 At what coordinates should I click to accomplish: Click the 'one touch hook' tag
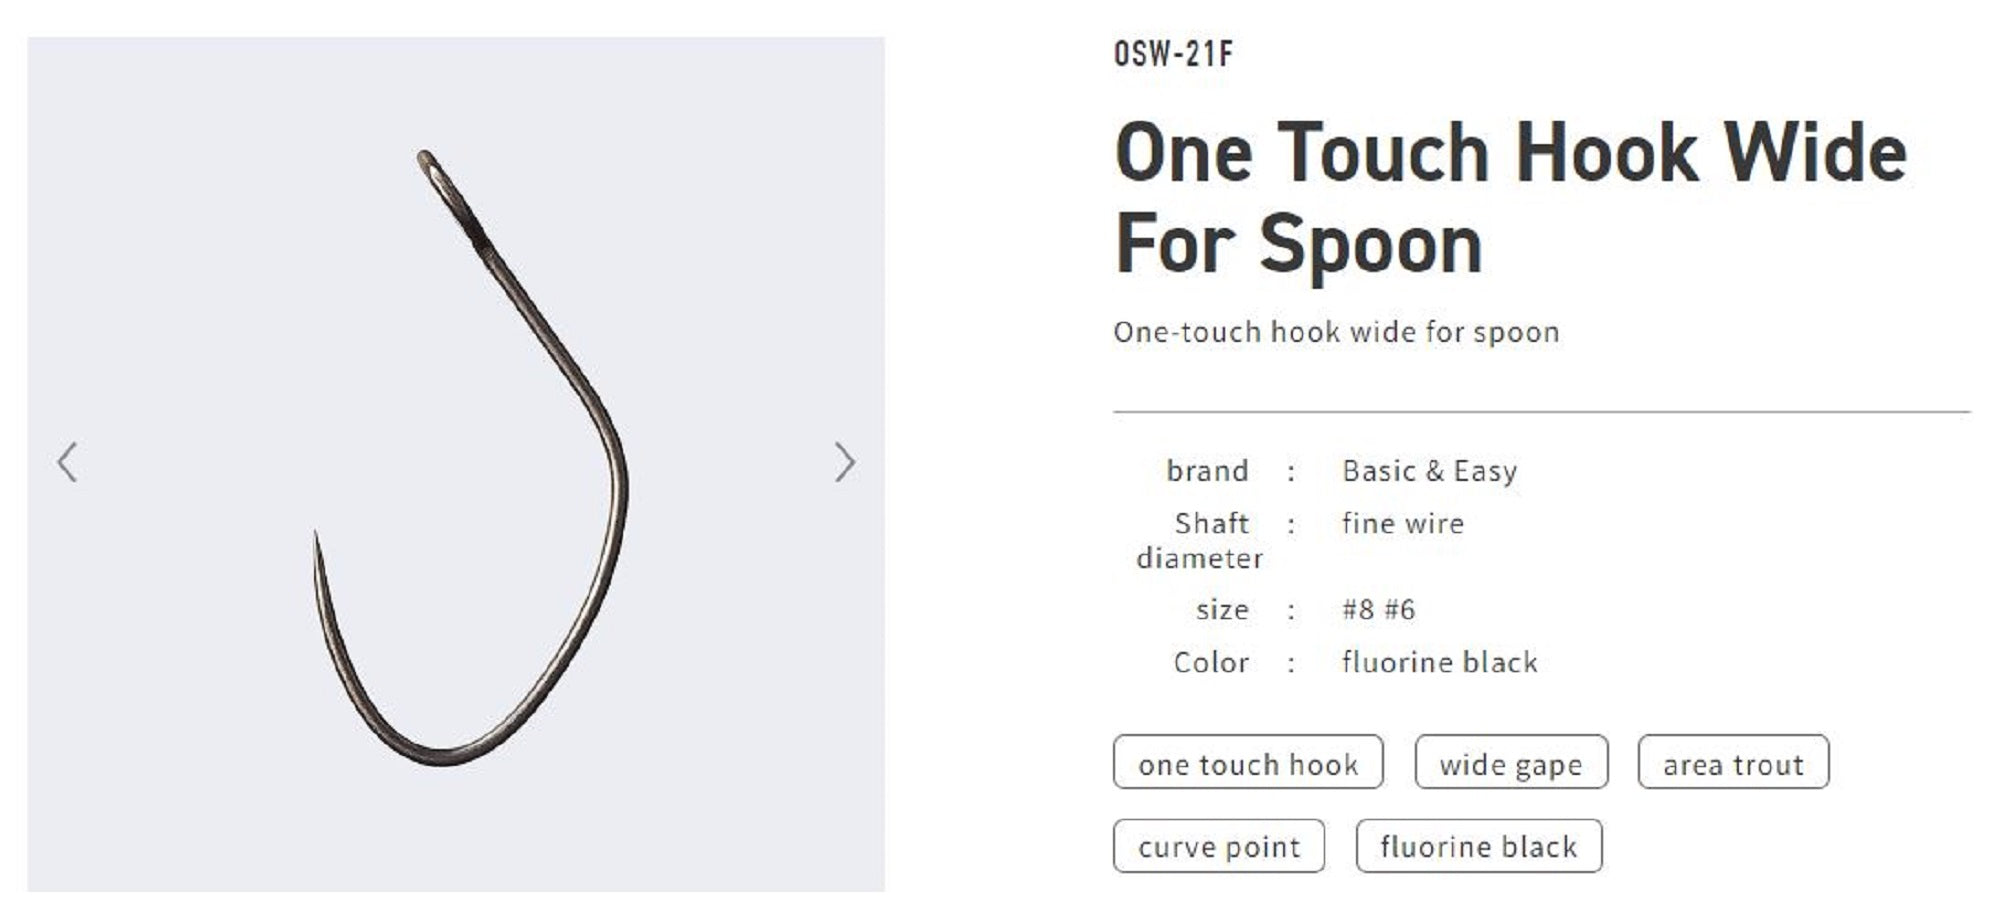coord(1248,763)
